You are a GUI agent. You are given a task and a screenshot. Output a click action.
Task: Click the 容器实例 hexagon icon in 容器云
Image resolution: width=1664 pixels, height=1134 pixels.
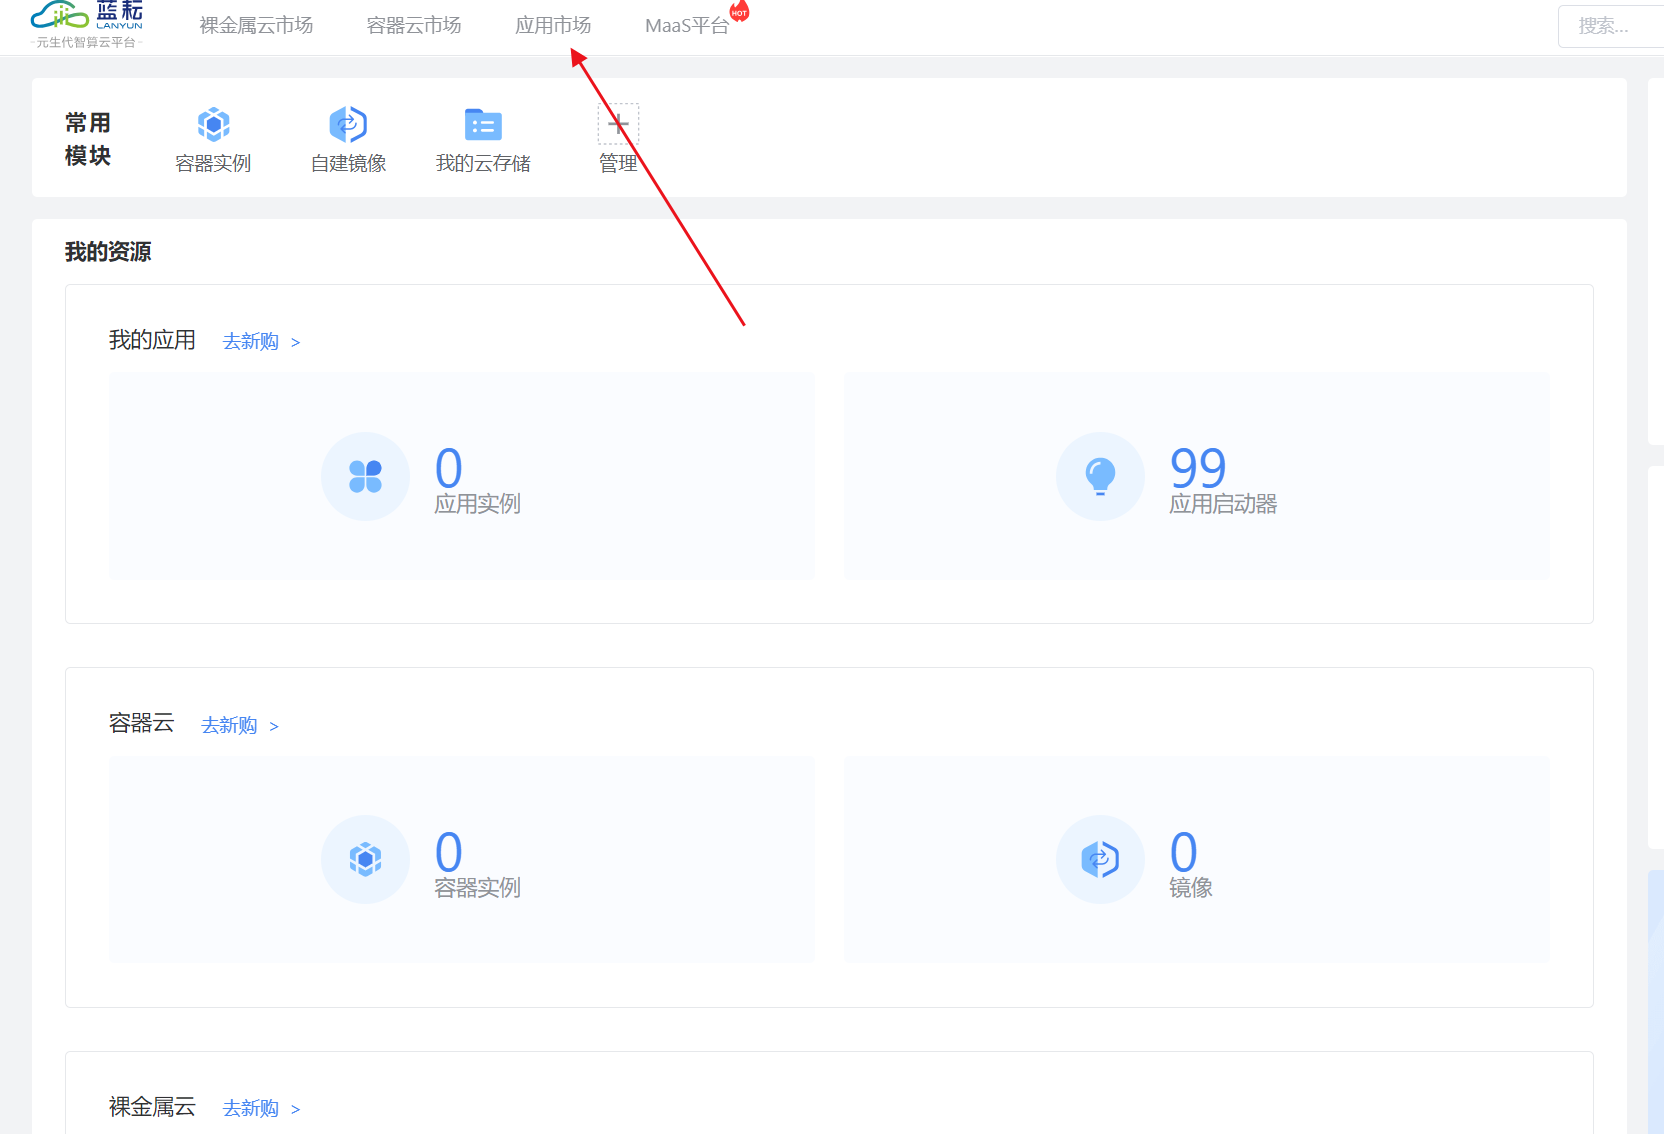tap(365, 859)
